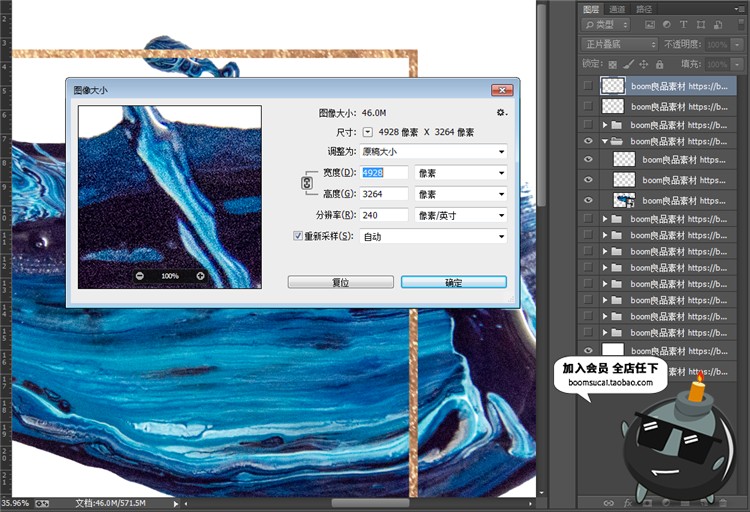This screenshot has height=512, width=750.
Task: Hide the white thumbnail layer's eye icon
Action: 588,350
